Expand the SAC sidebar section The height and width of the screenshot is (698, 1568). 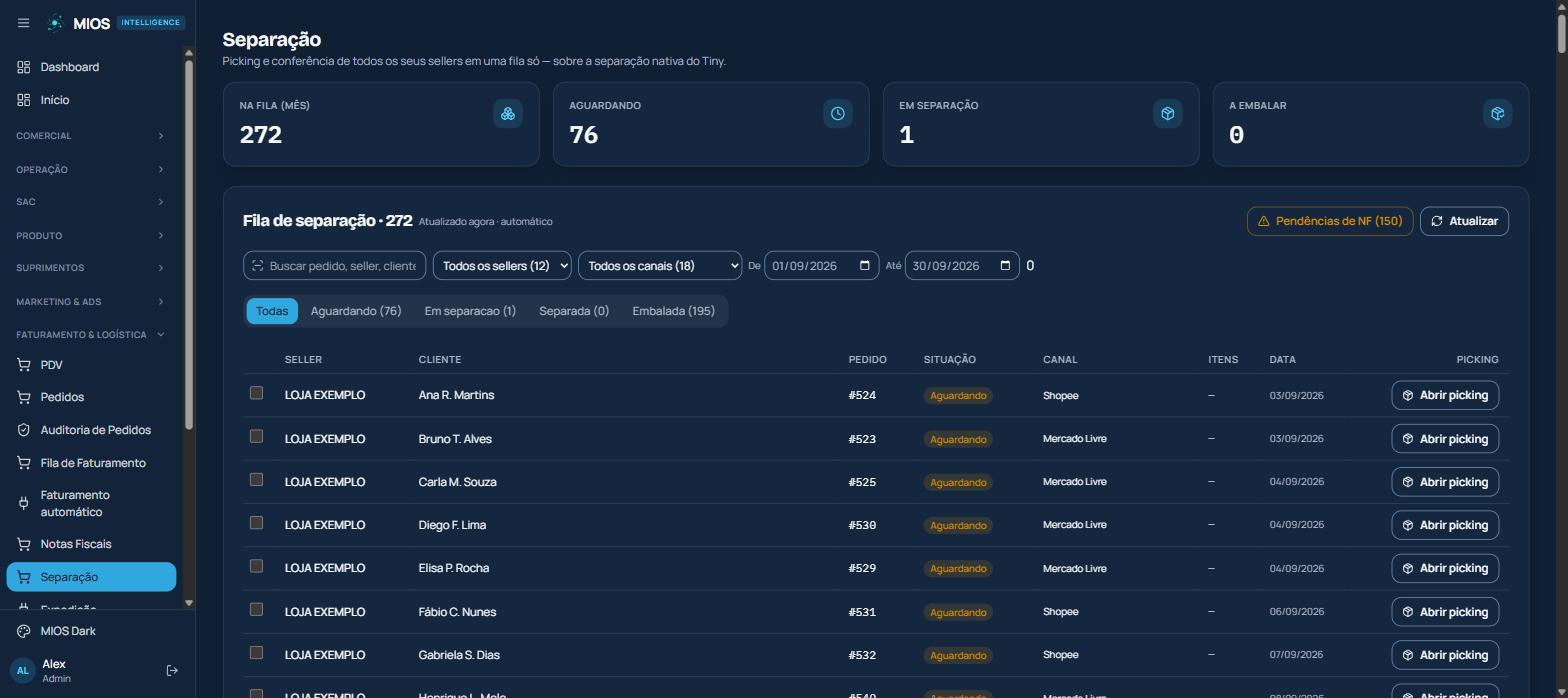pyautogui.click(x=91, y=202)
